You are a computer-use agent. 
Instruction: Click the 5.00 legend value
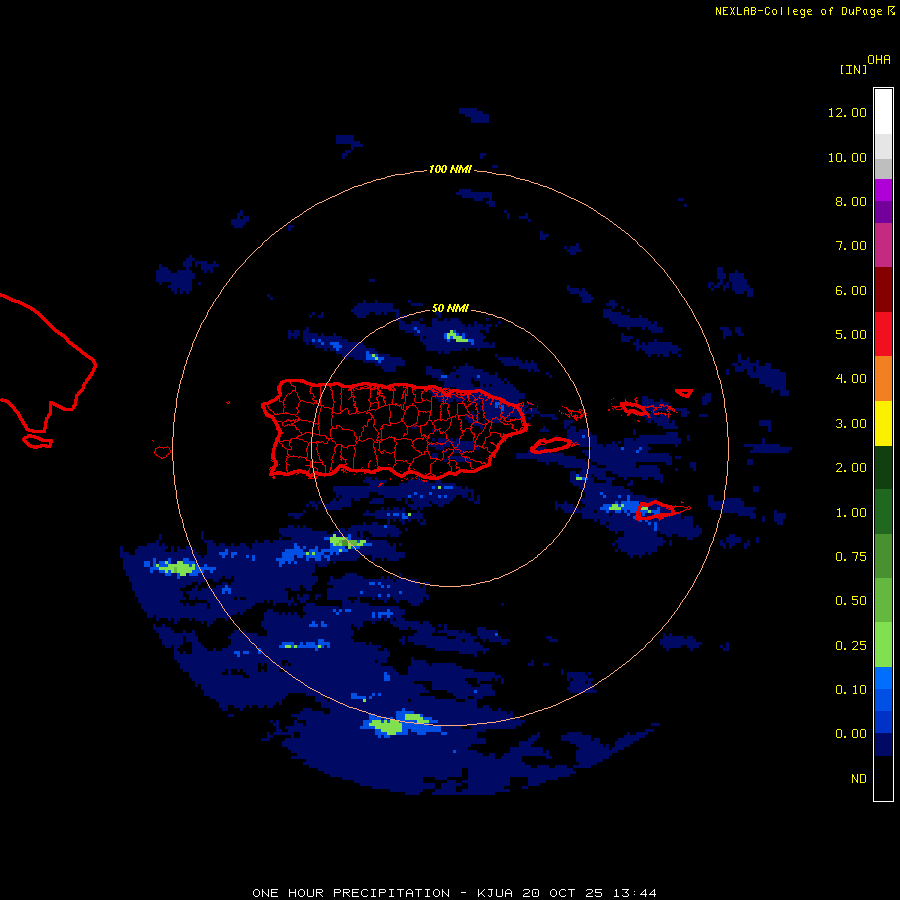pos(851,335)
